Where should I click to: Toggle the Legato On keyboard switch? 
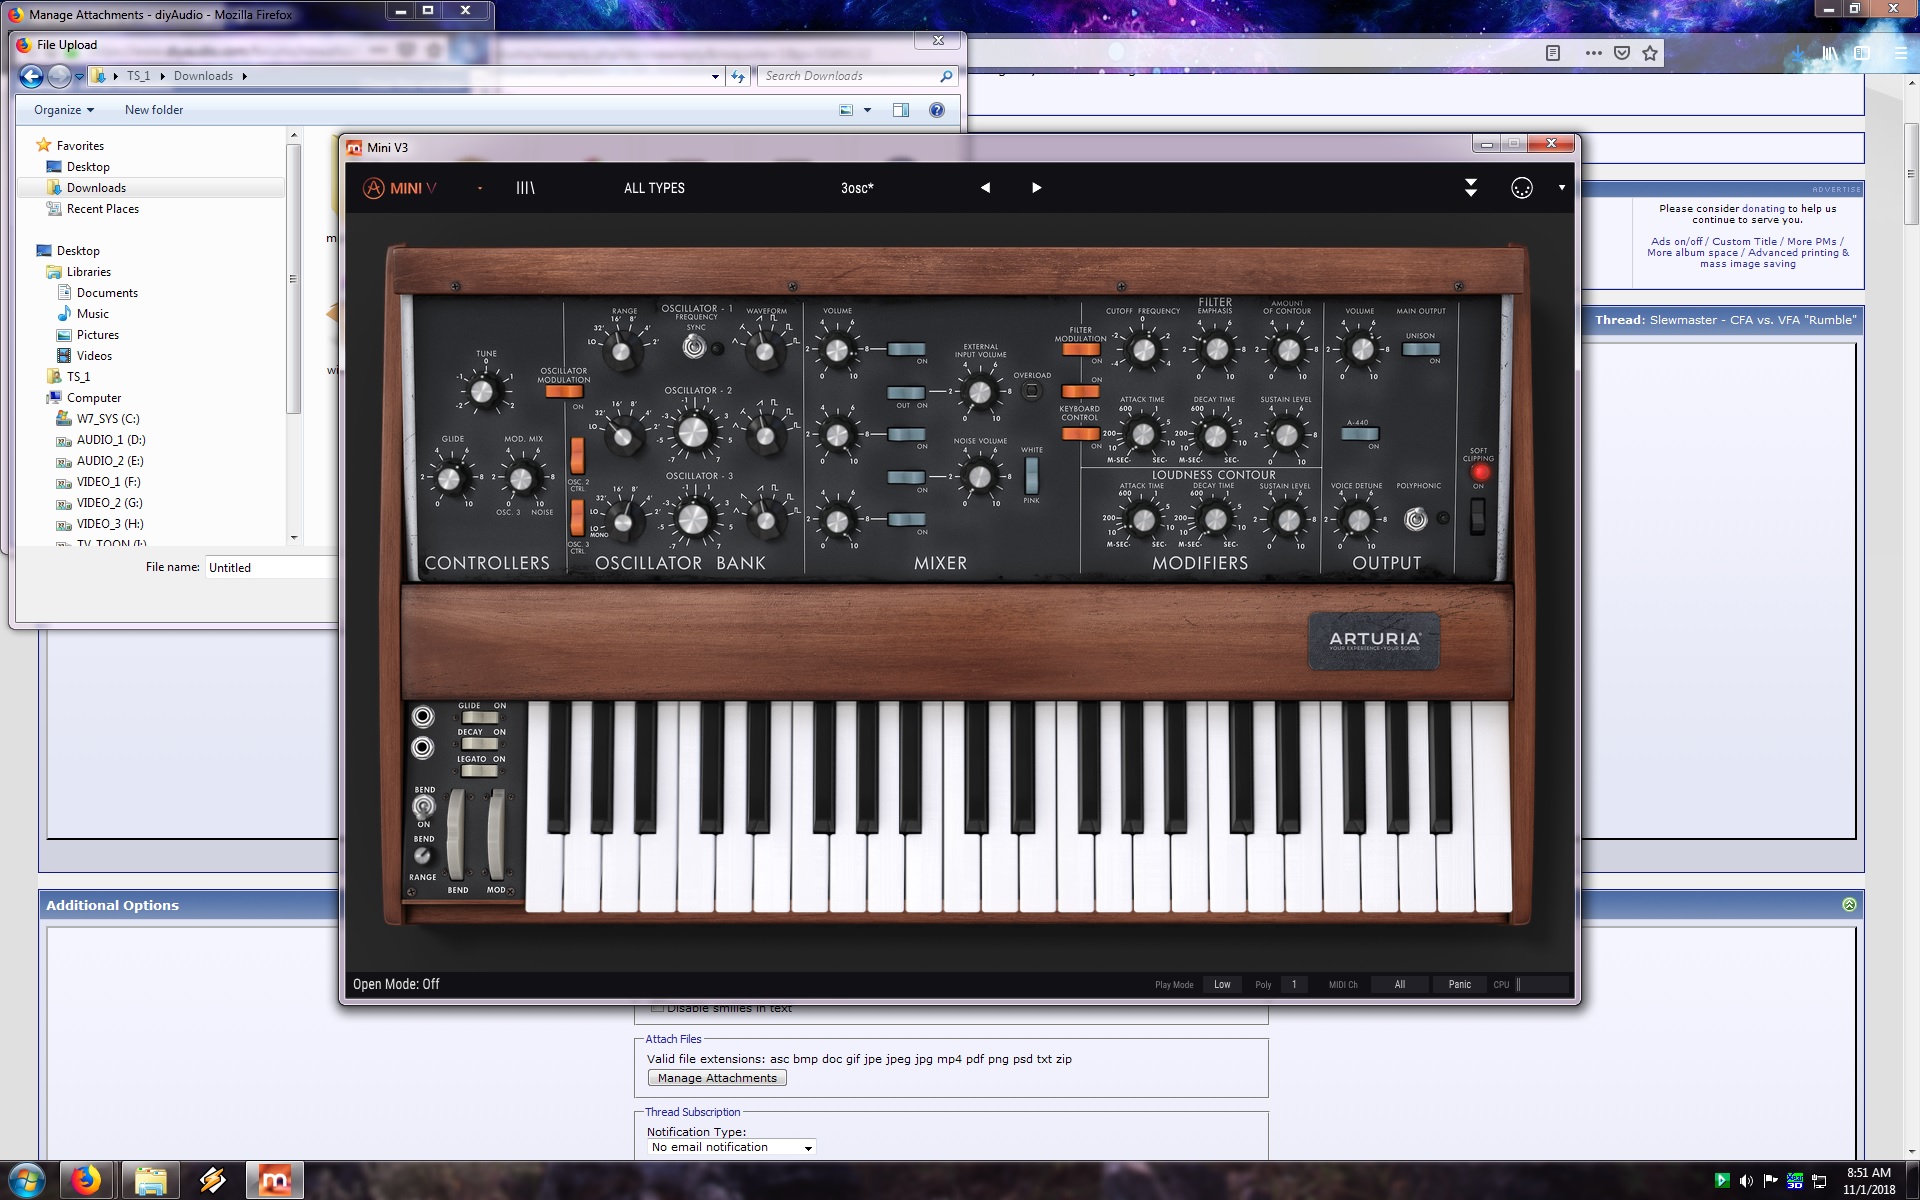point(480,770)
